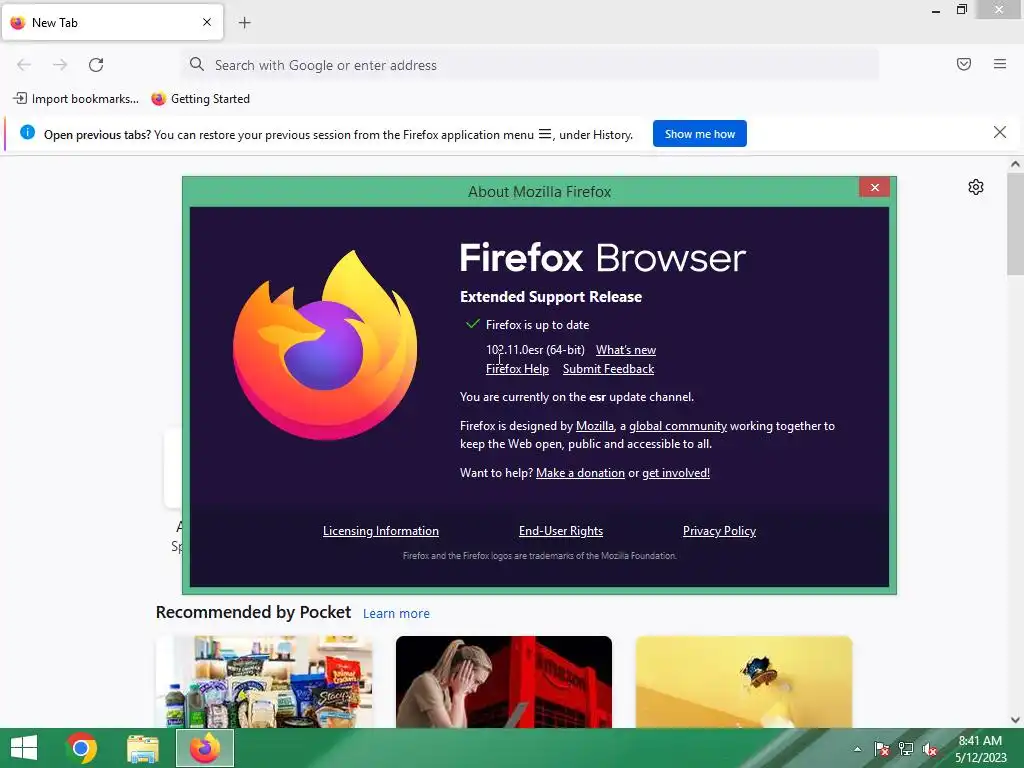Click the vertical scrollbar thumb

coord(1015,224)
